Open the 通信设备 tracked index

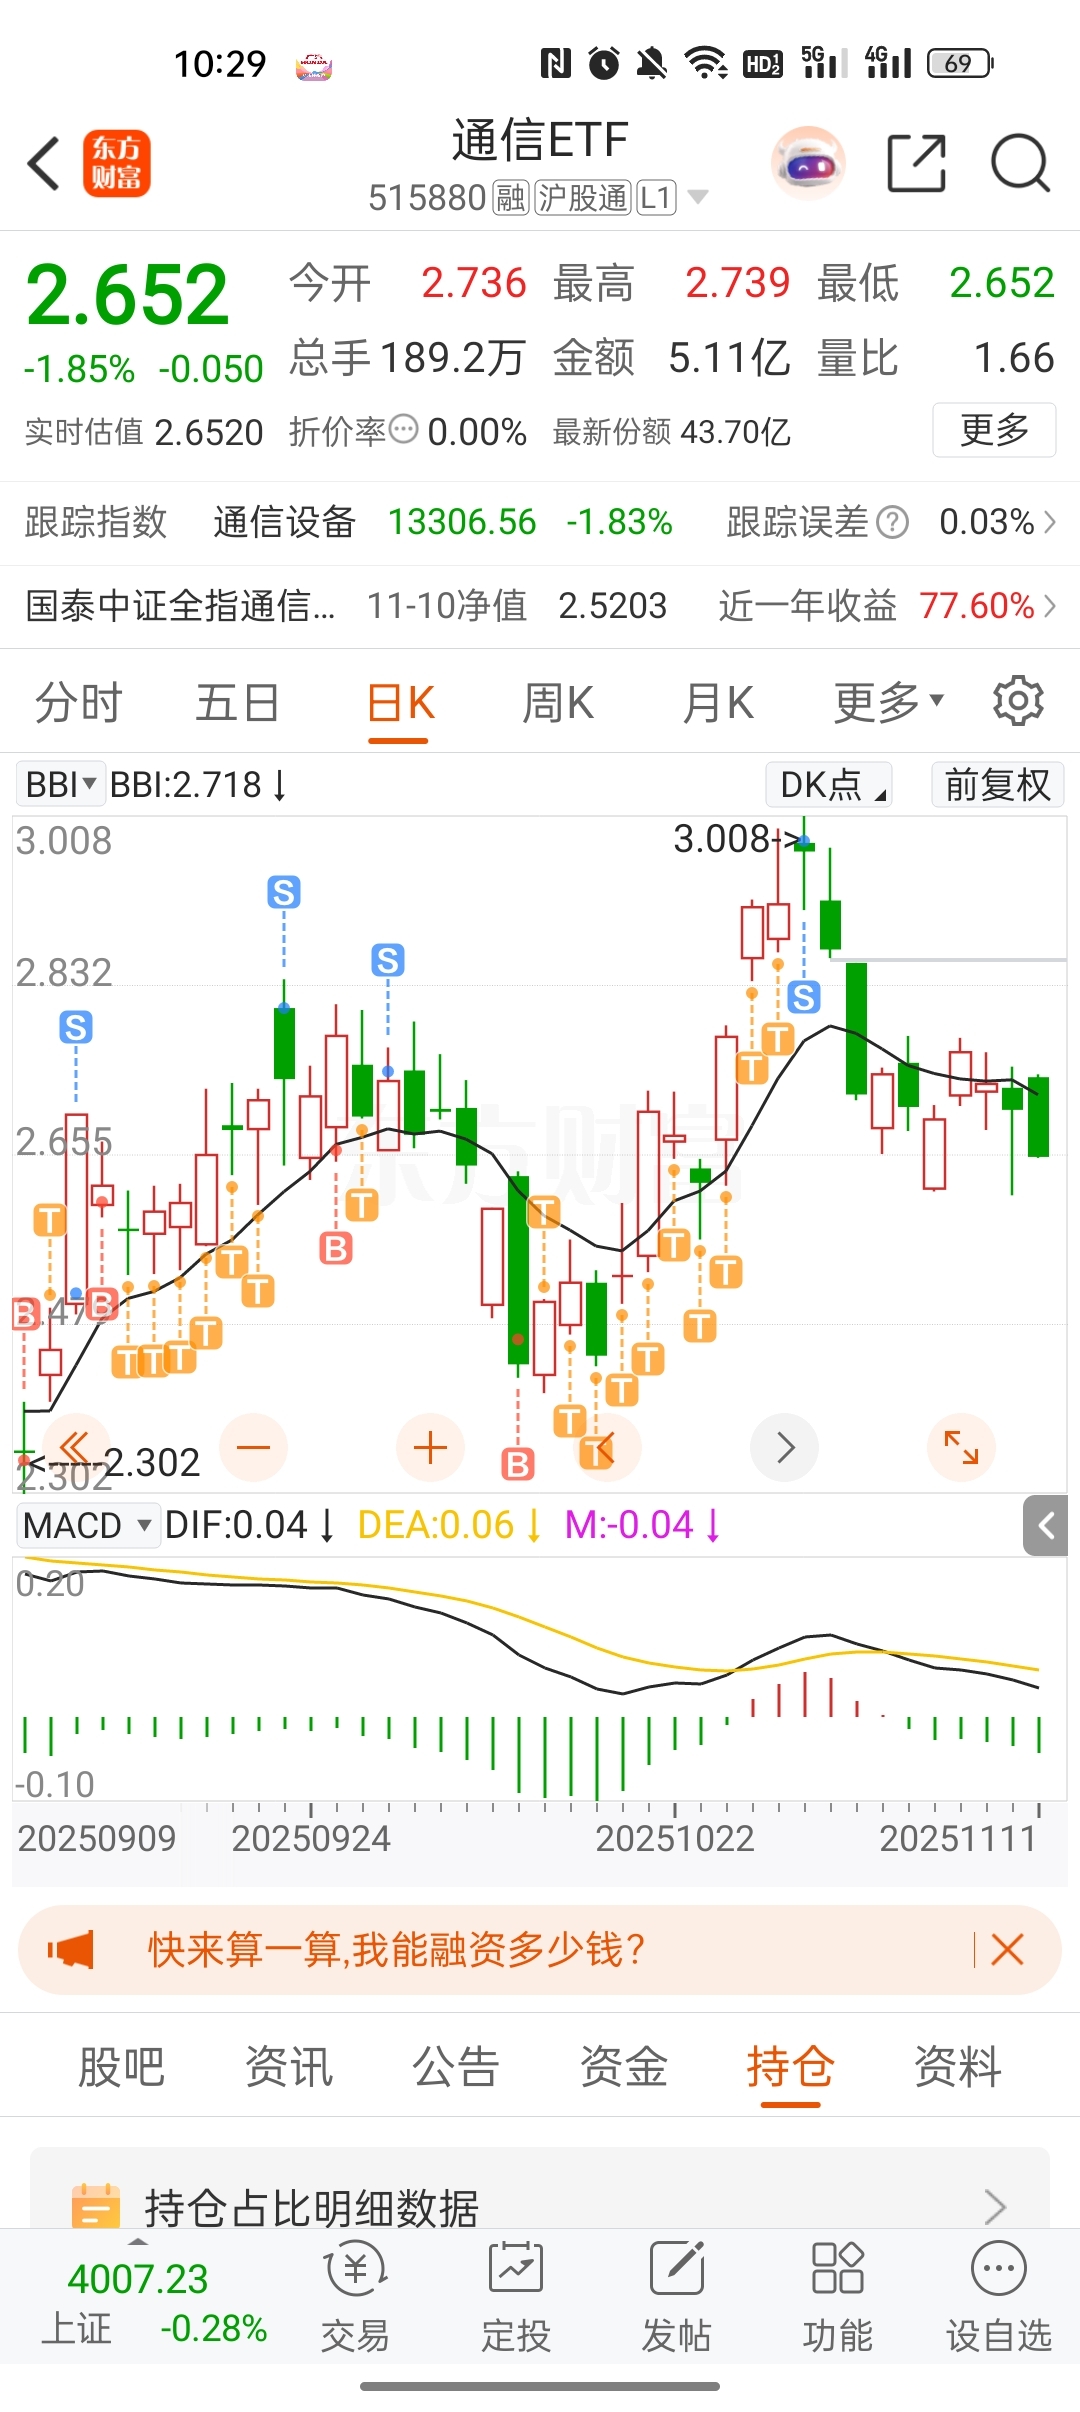point(284,522)
